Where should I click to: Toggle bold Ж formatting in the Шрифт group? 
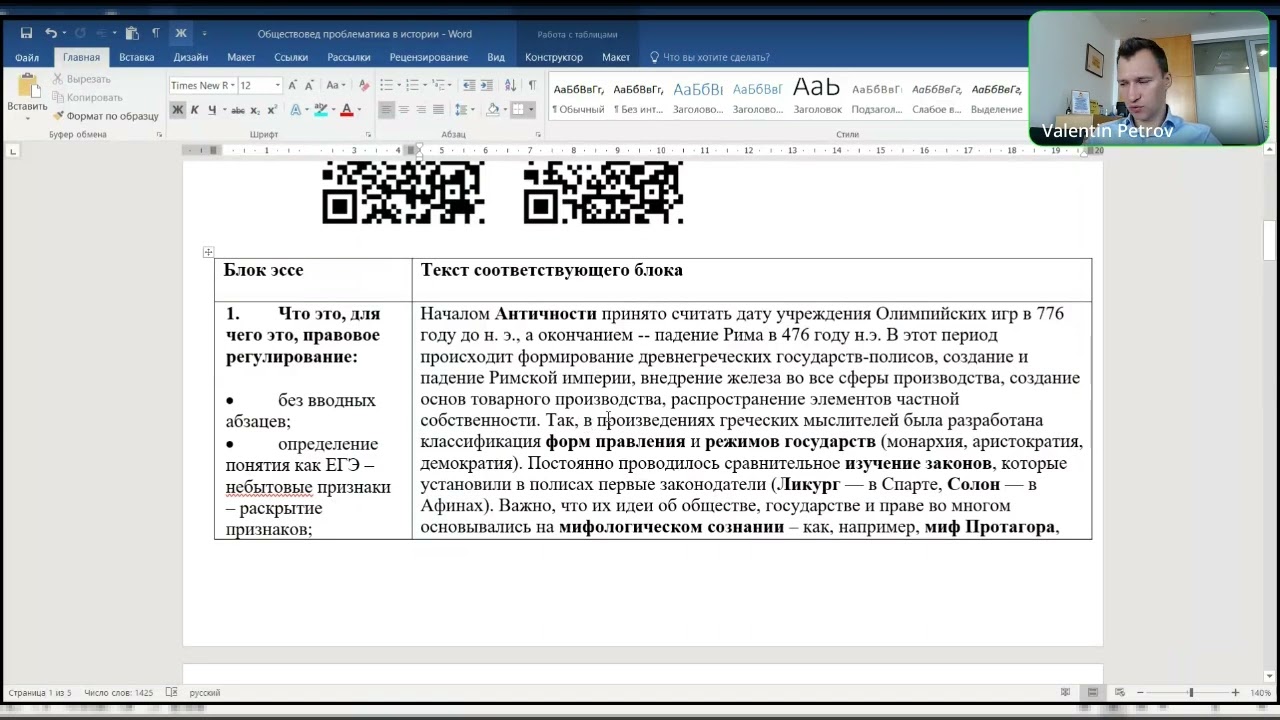click(177, 110)
